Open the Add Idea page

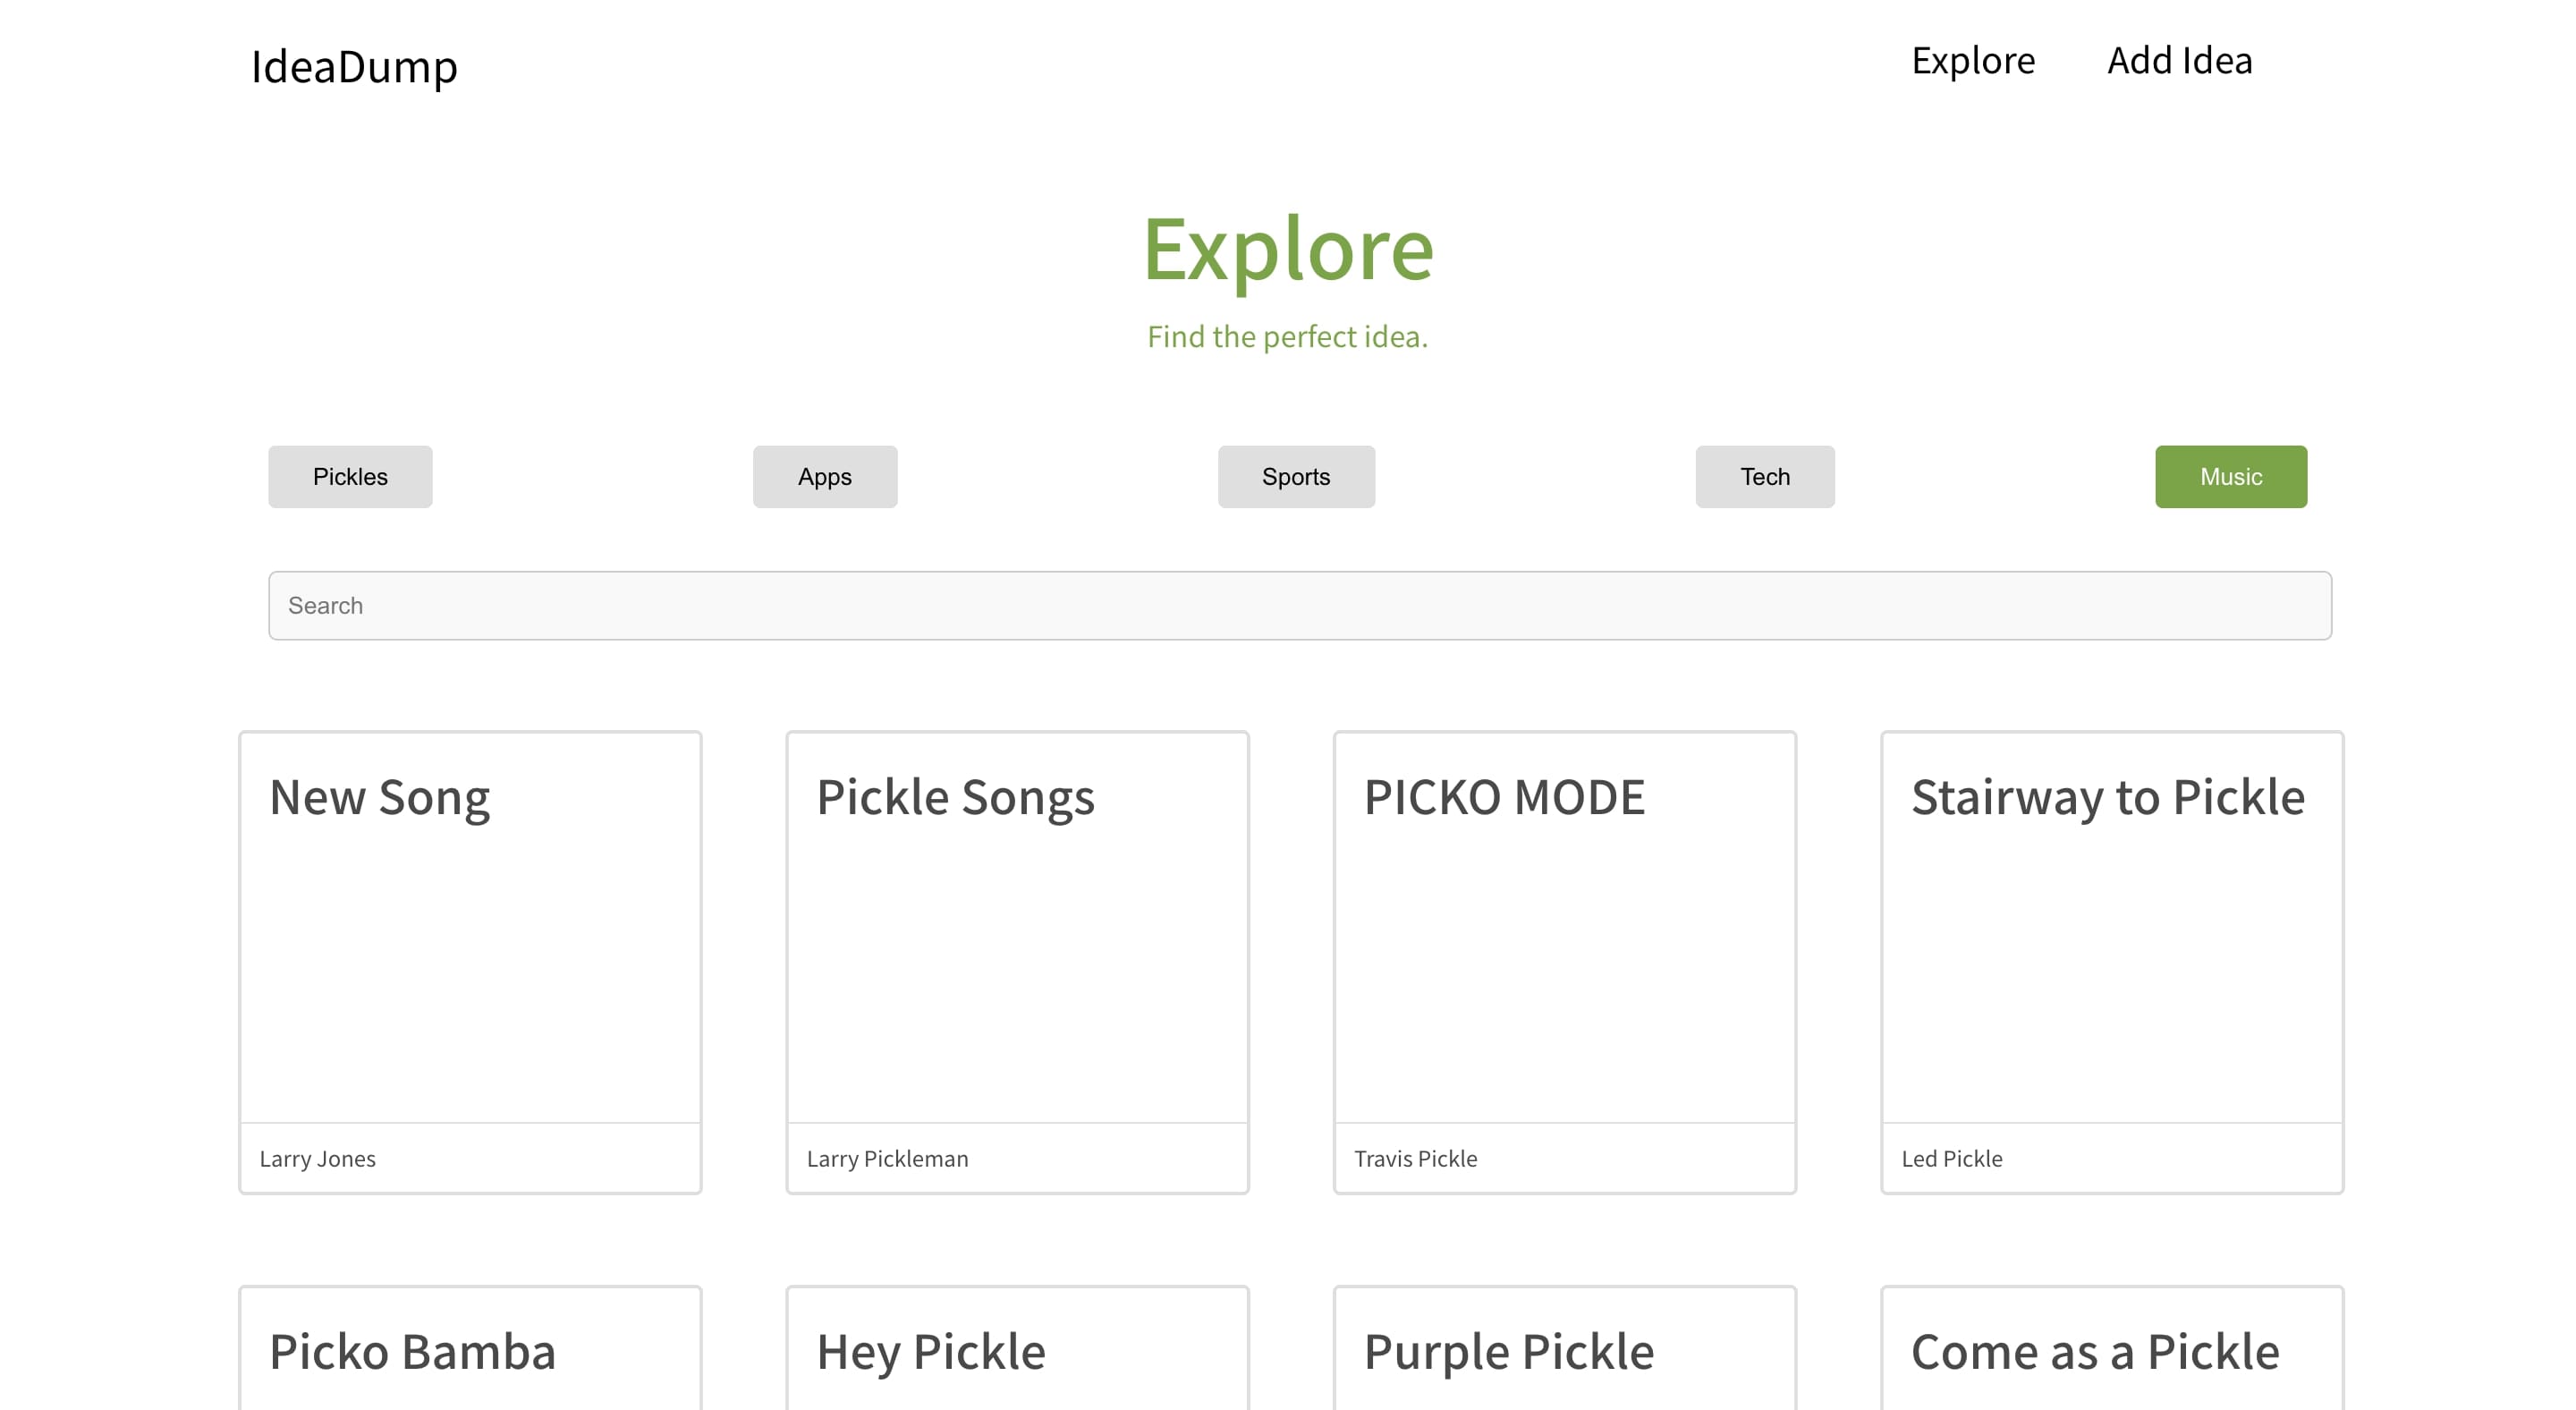click(x=2179, y=61)
